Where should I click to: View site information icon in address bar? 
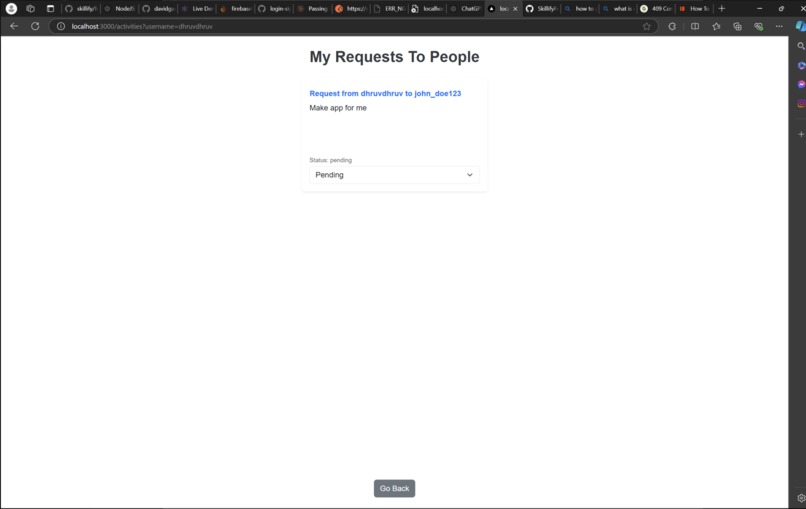click(x=61, y=26)
